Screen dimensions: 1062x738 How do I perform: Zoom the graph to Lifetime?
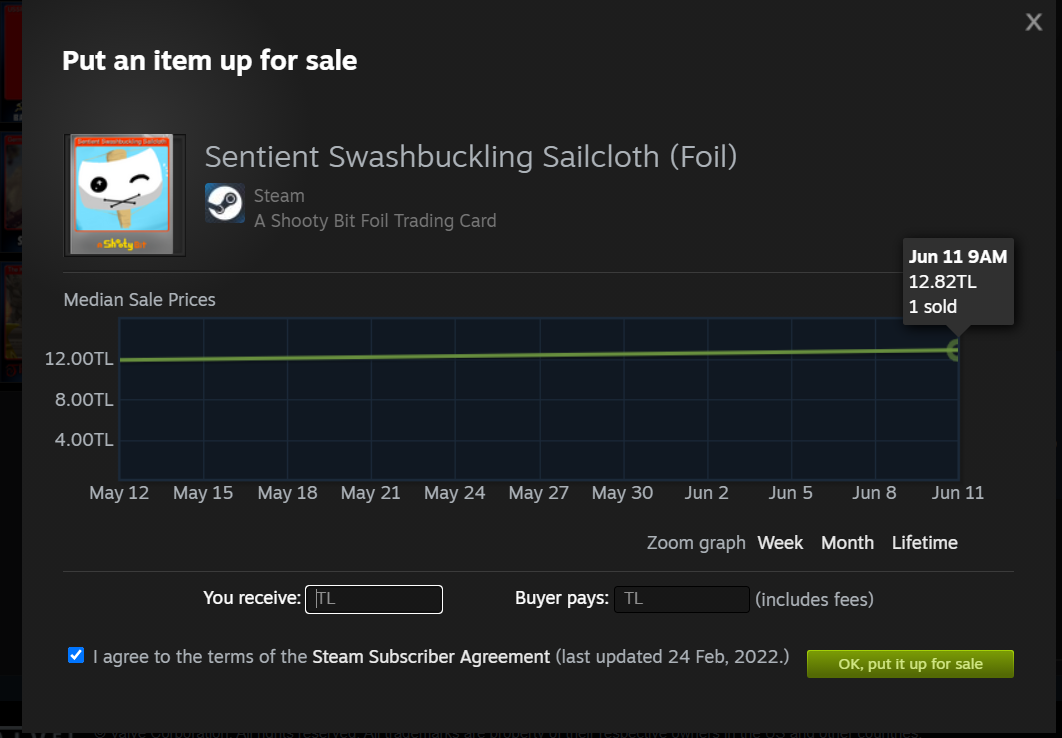tap(924, 543)
